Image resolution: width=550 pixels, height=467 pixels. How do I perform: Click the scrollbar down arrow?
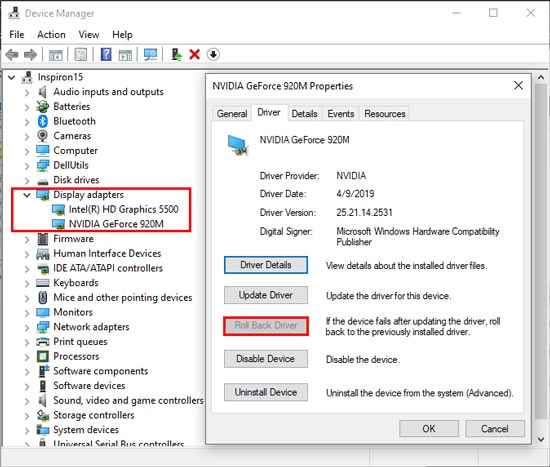[x=541, y=439]
